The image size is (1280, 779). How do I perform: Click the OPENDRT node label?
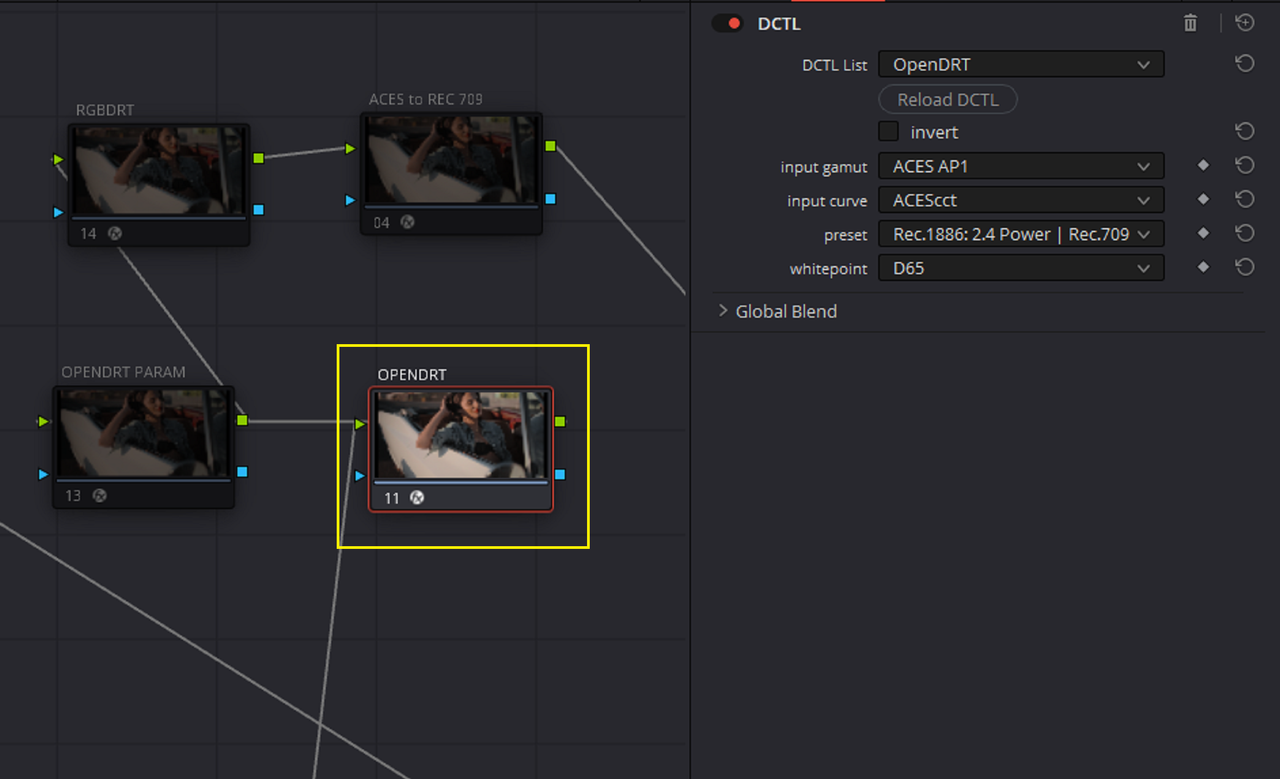(412, 375)
